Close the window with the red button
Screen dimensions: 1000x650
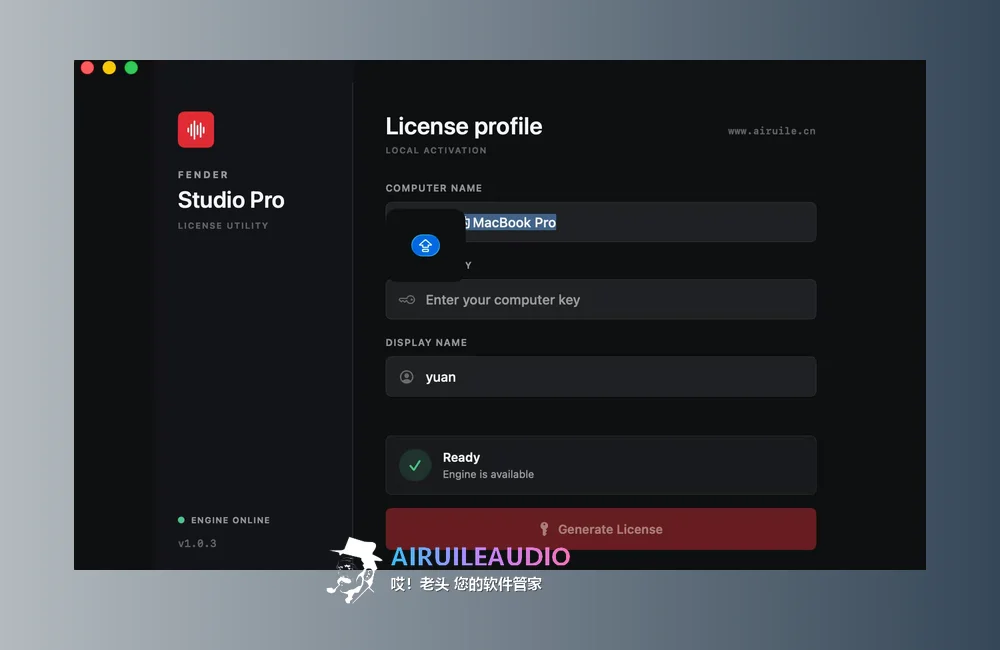coord(87,68)
